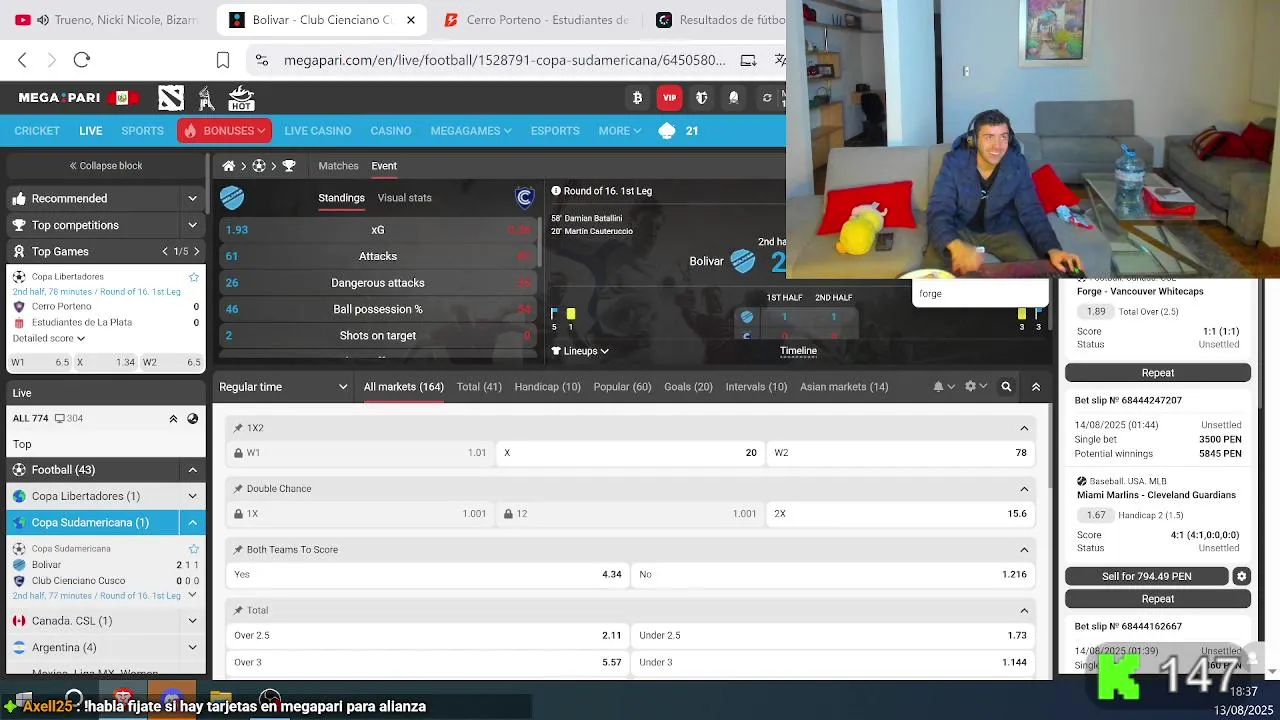This screenshot has width=1280, height=720.
Task: Switch to Visual stats tab
Action: click(405, 198)
